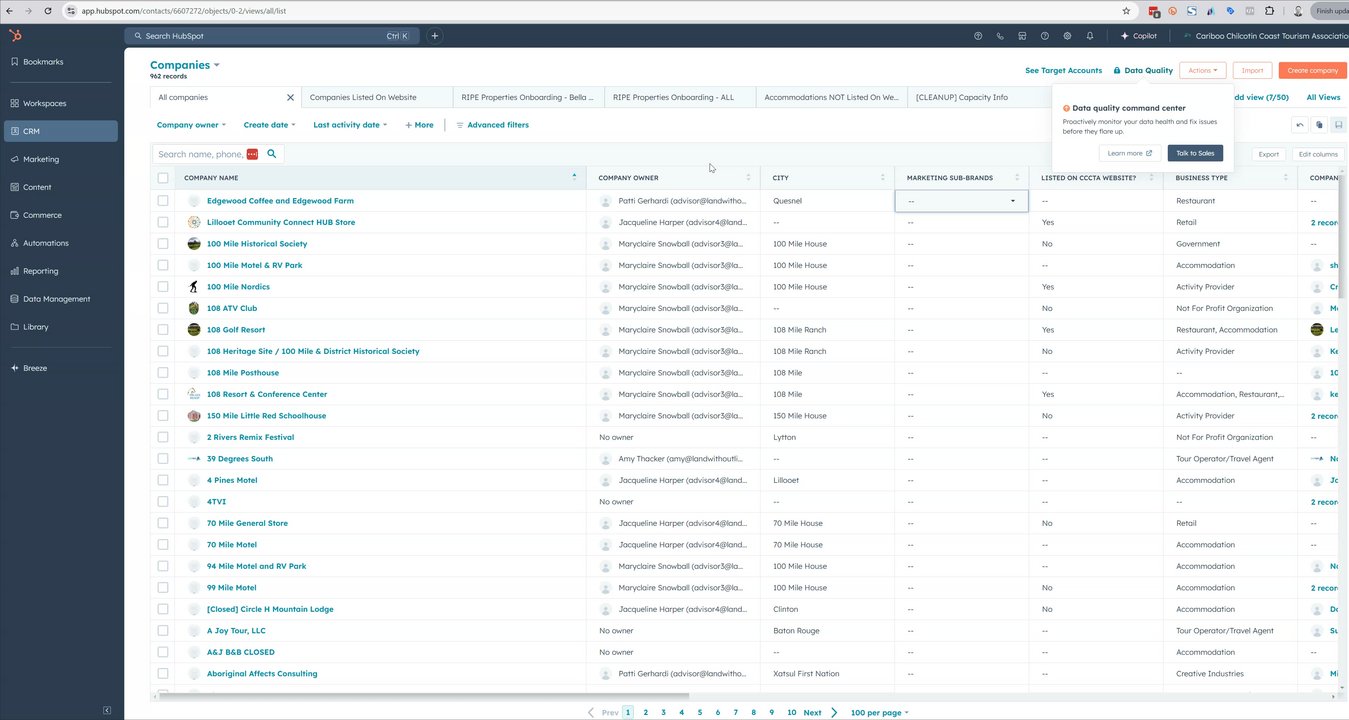
Task: Open Marketing in the left sidebar
Action: pyautogui.click(x=60, y=159)
